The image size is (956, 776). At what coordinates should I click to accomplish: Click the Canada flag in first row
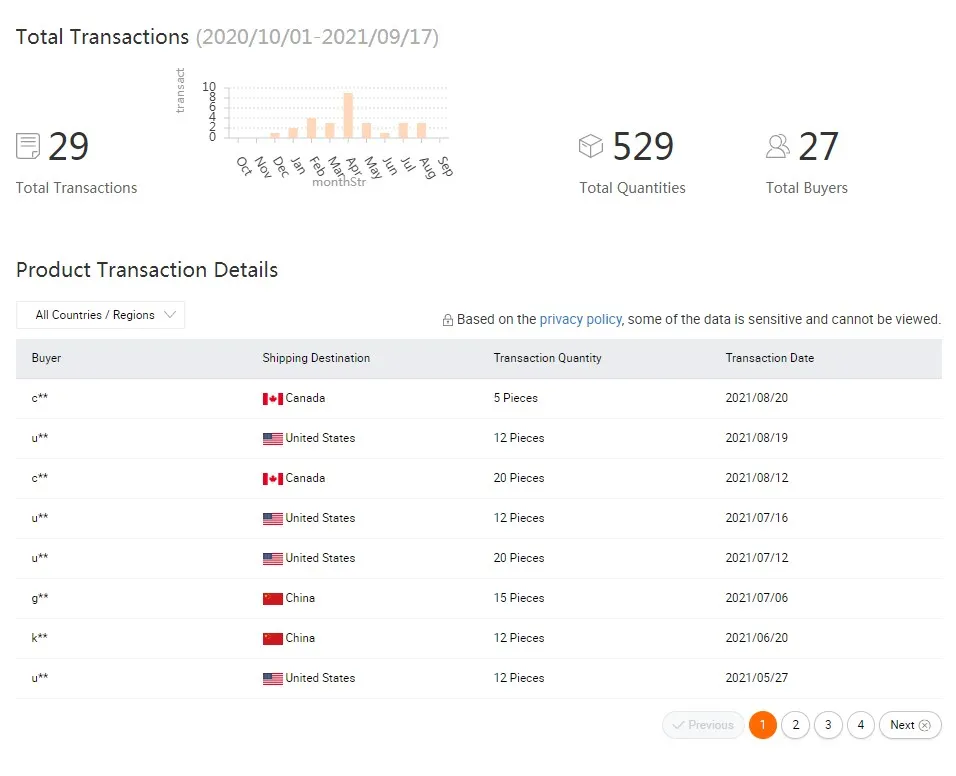[272, 398]
